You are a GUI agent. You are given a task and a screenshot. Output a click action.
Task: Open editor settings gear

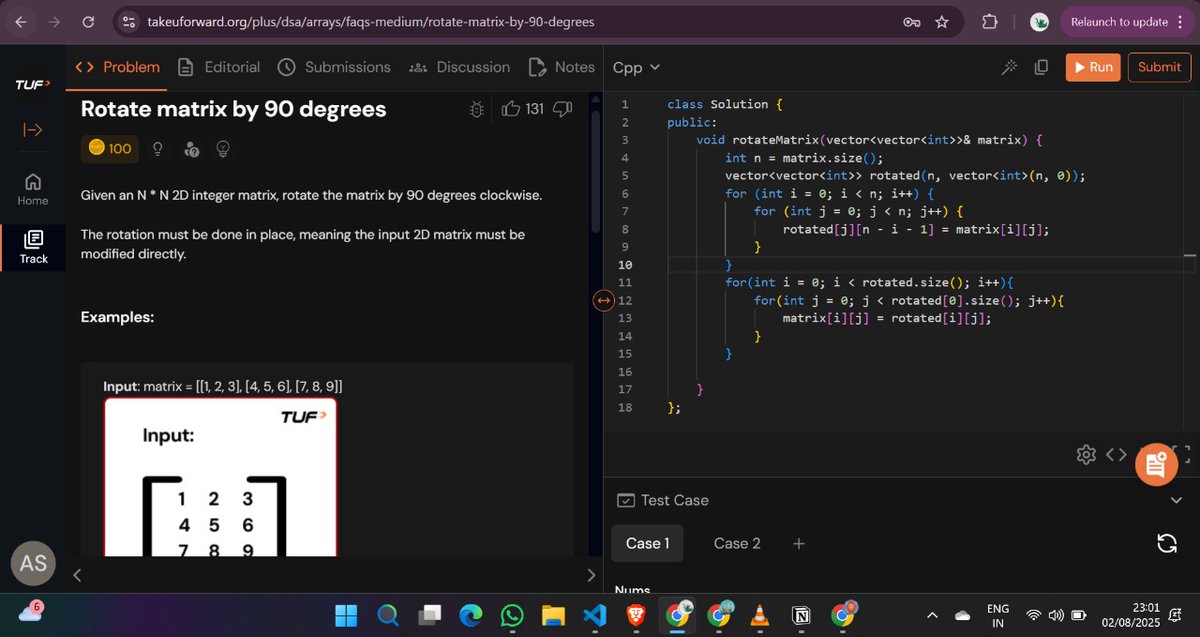click(x=1086, y=455)
